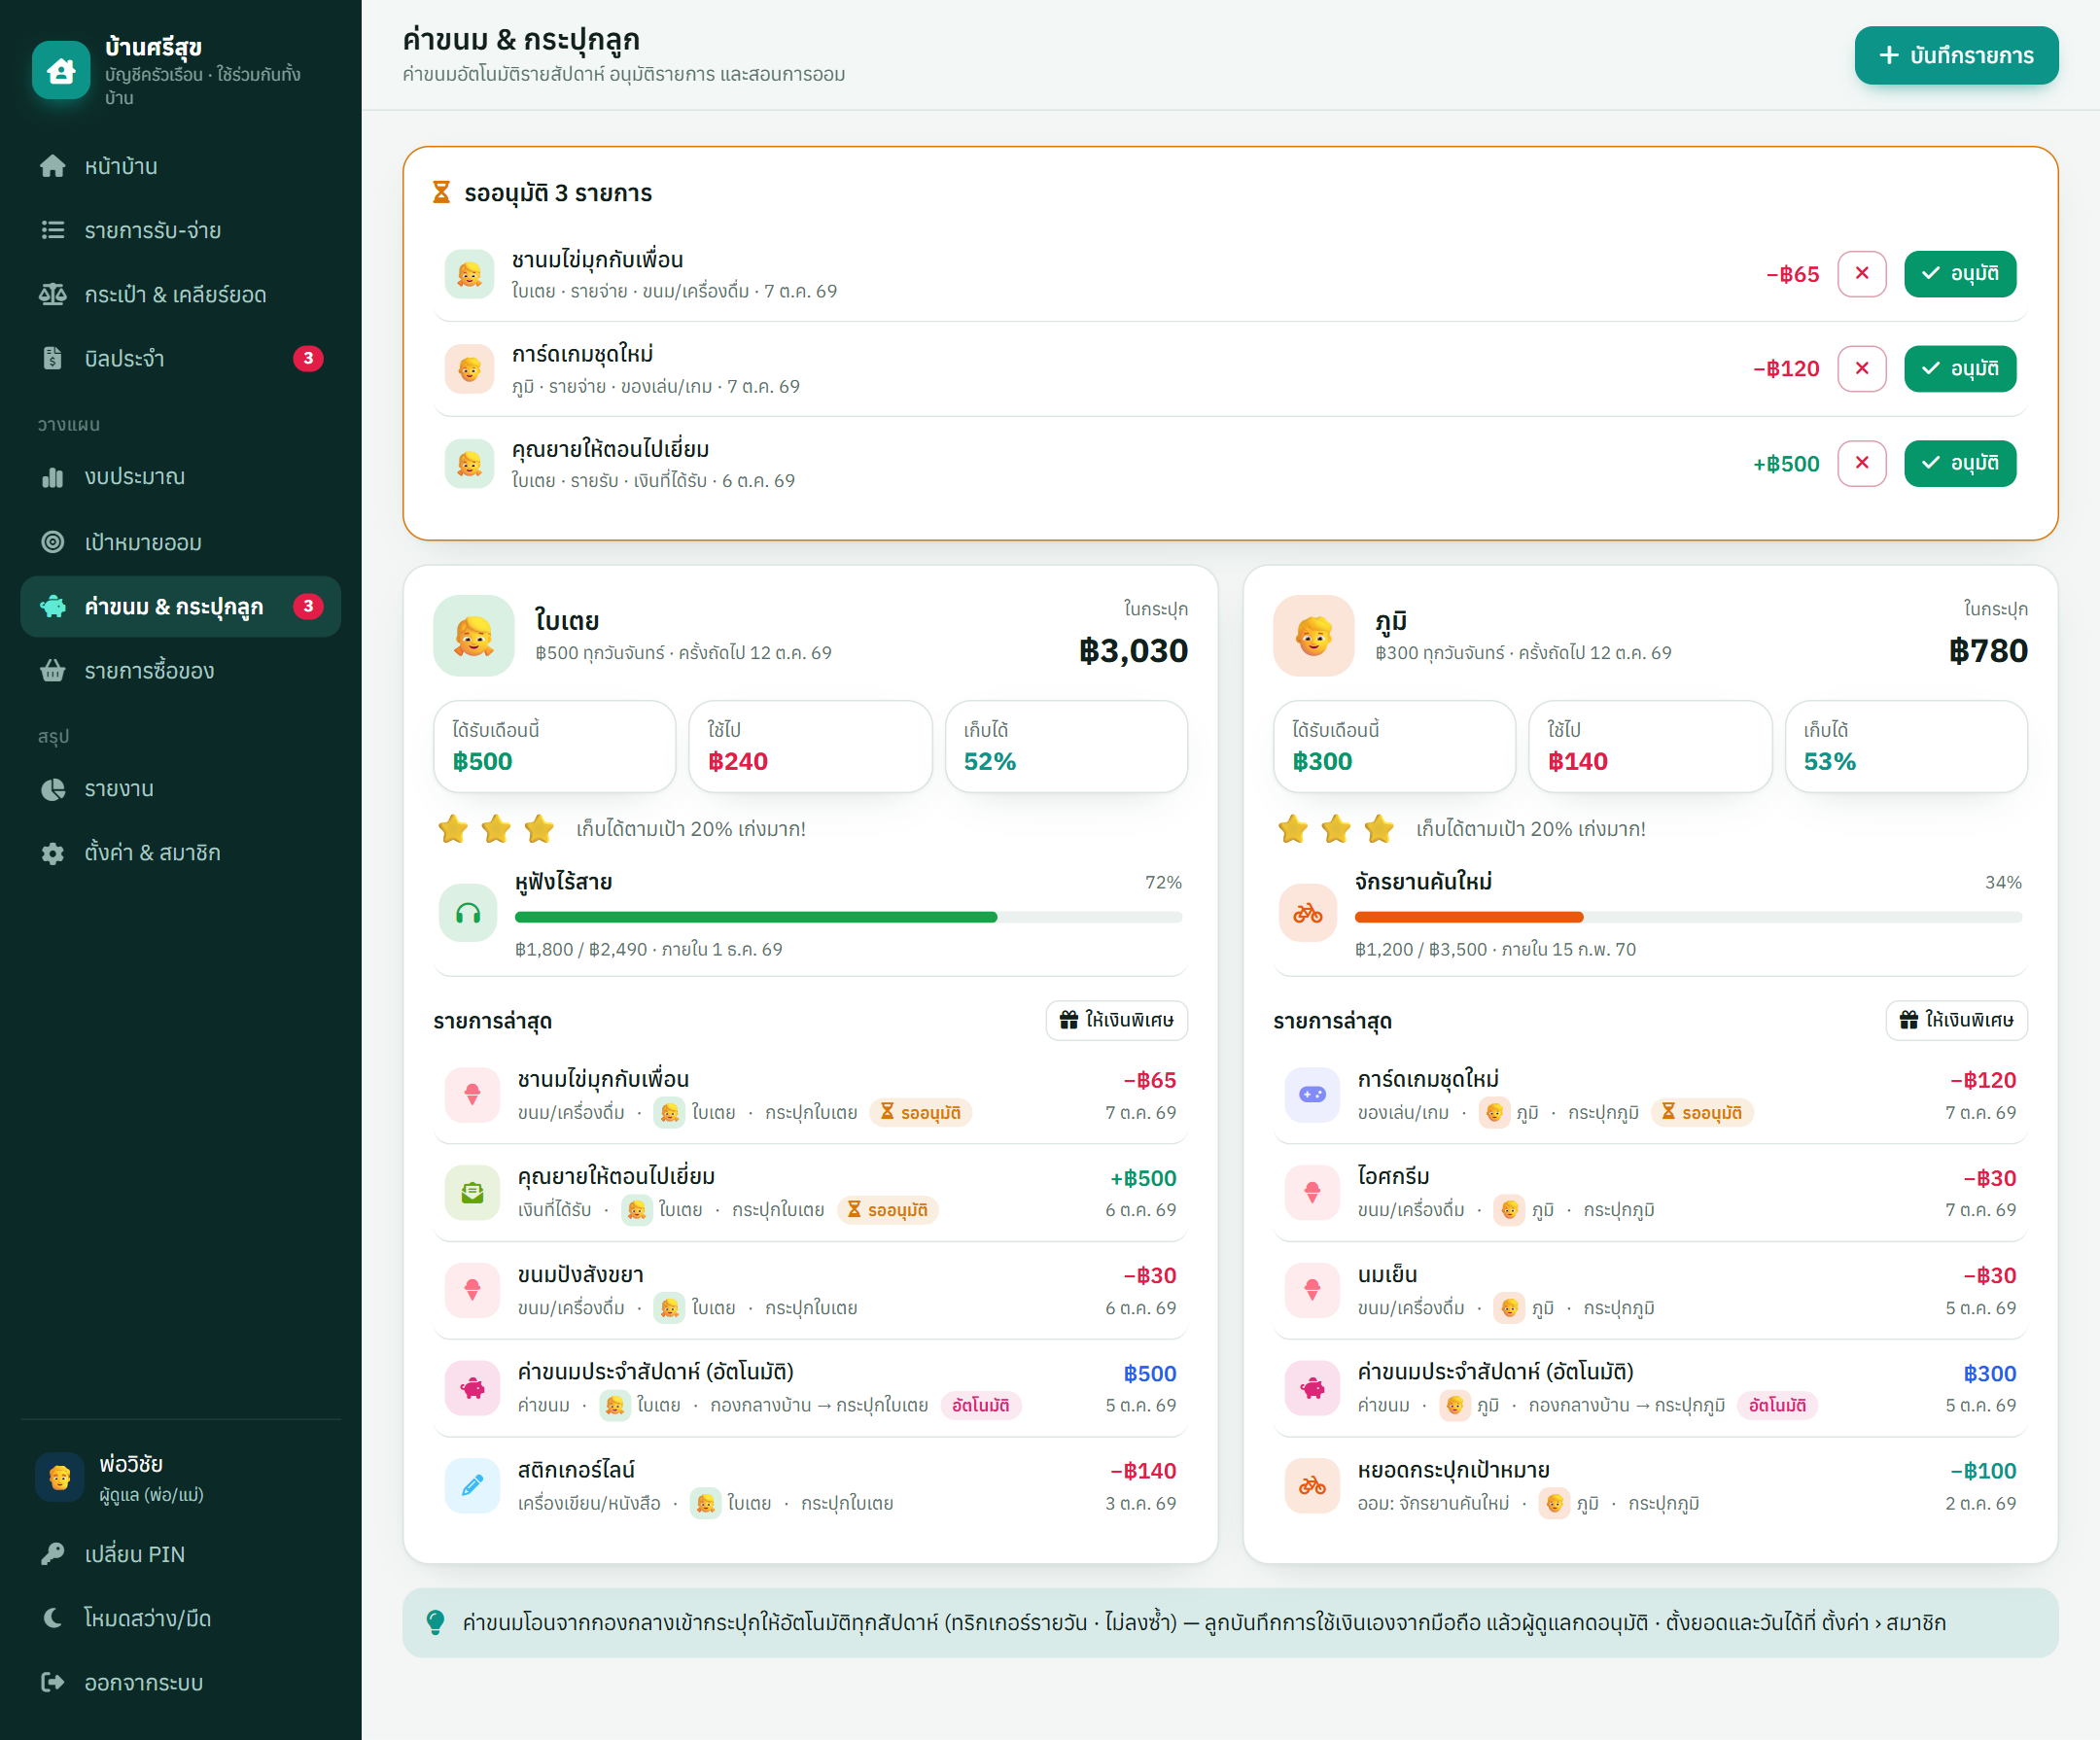Click the ขนมปังสังขยา transaction row
This screenshot has height=1740, width=2100.
(x=810, y=1290)
